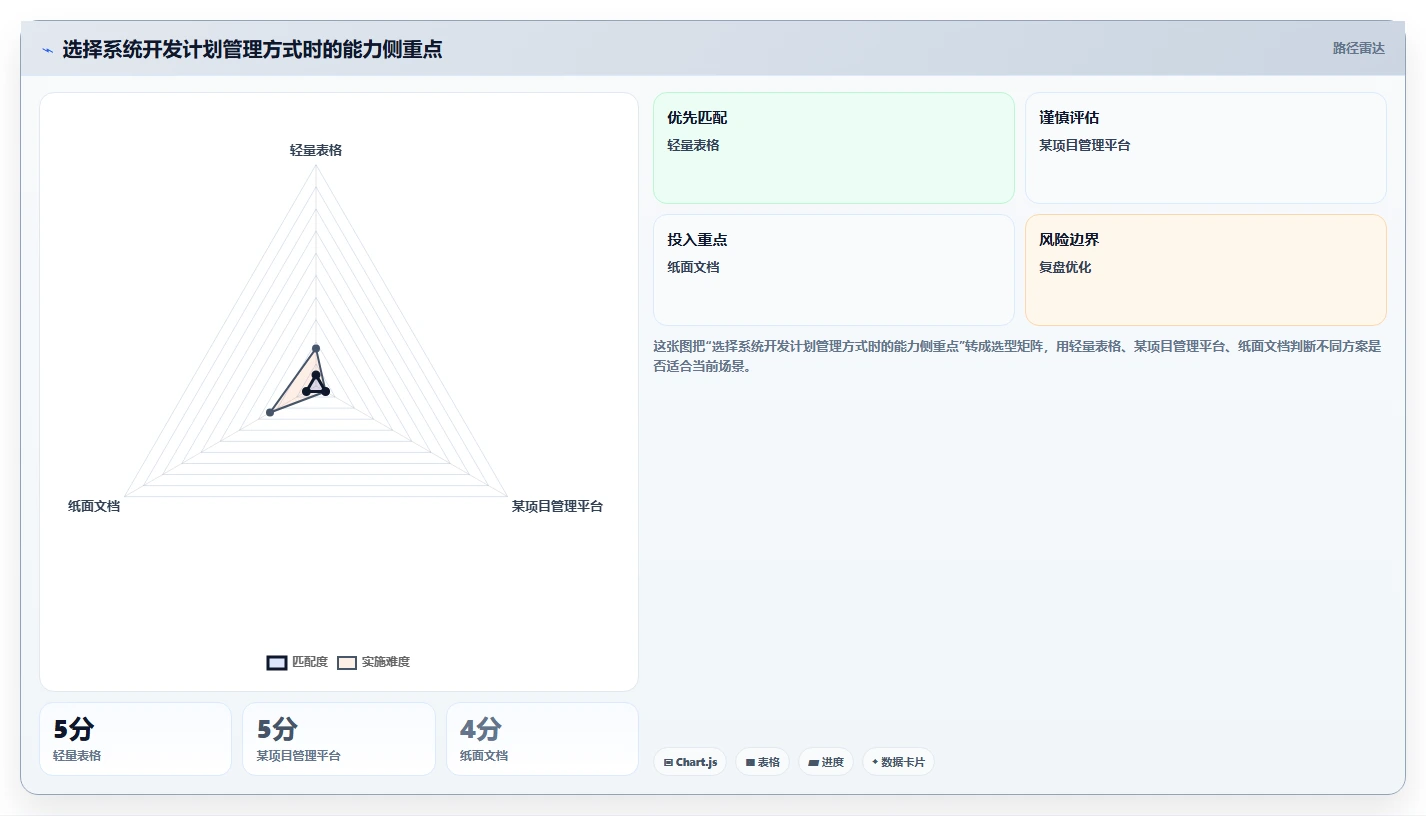This screenshot has width=1426, height=816.
Task: Click the 纸面文档 radar axis label
Action: [x=94, y=506]
